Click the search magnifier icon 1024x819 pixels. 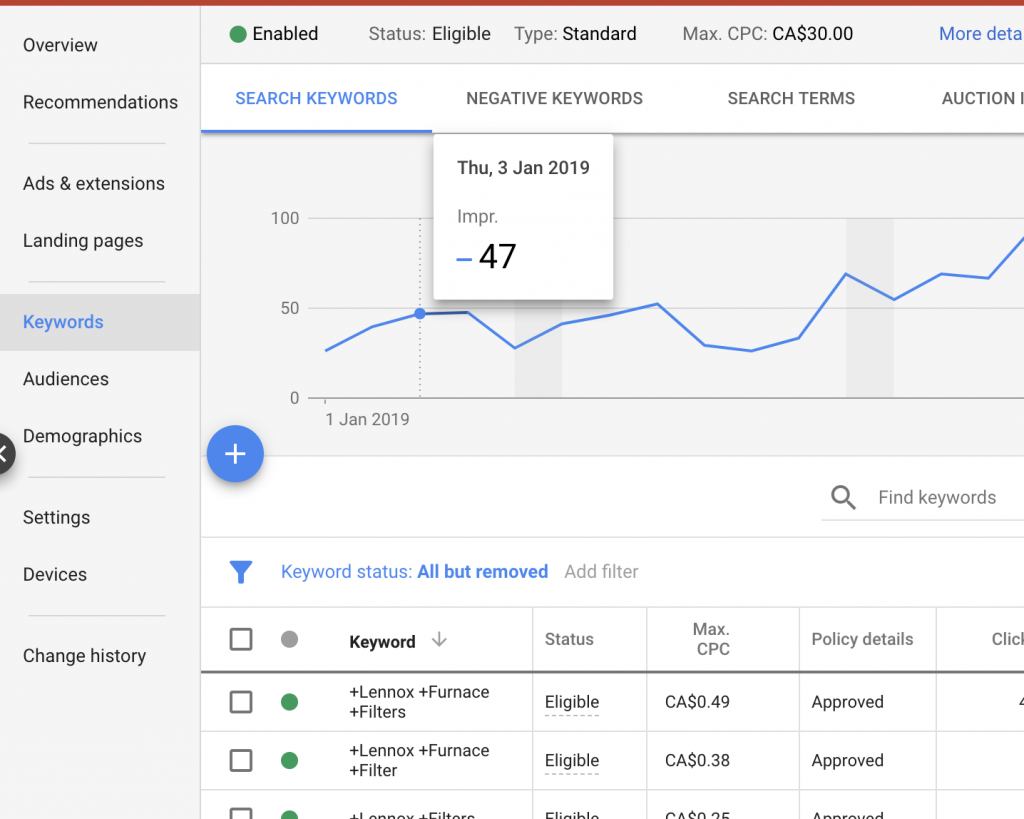(844, 498)
